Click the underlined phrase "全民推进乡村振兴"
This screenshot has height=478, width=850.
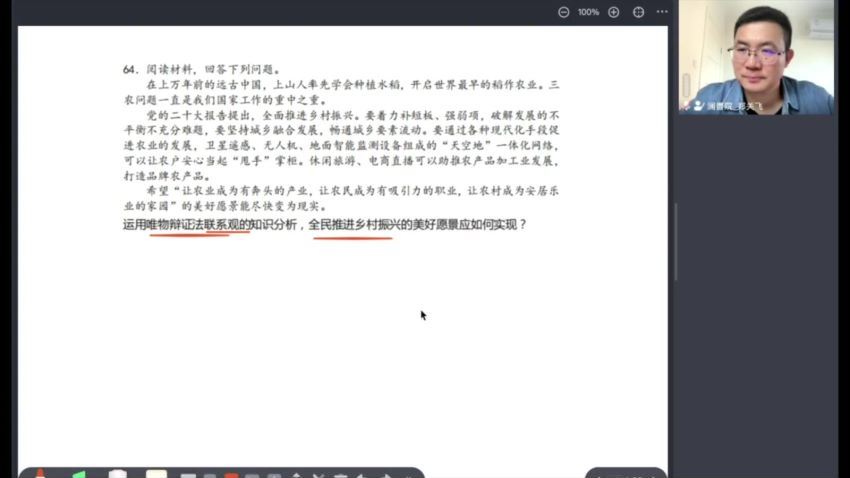pos(355,224)
